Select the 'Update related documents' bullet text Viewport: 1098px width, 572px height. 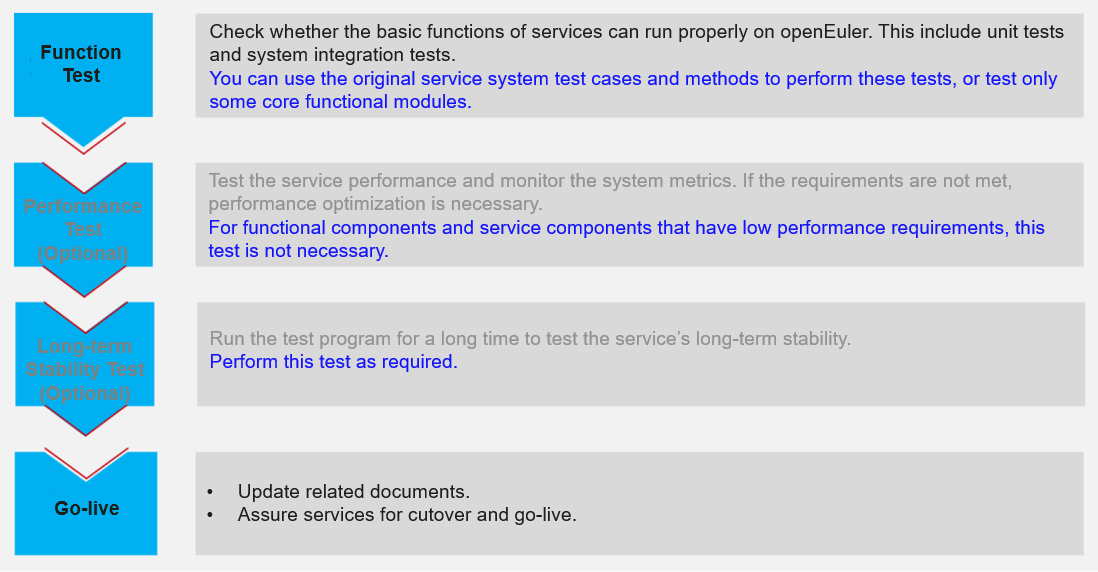[353, 492]
